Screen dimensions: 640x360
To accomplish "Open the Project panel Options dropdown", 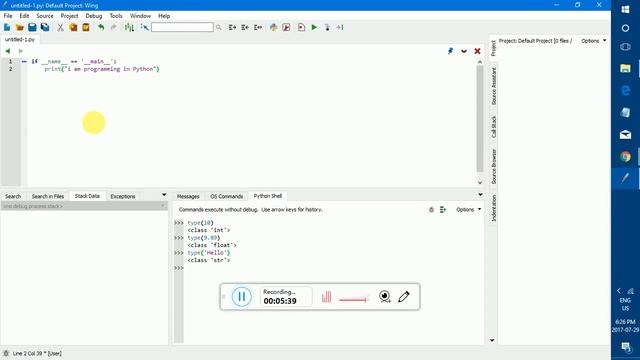I will [593, 41].
